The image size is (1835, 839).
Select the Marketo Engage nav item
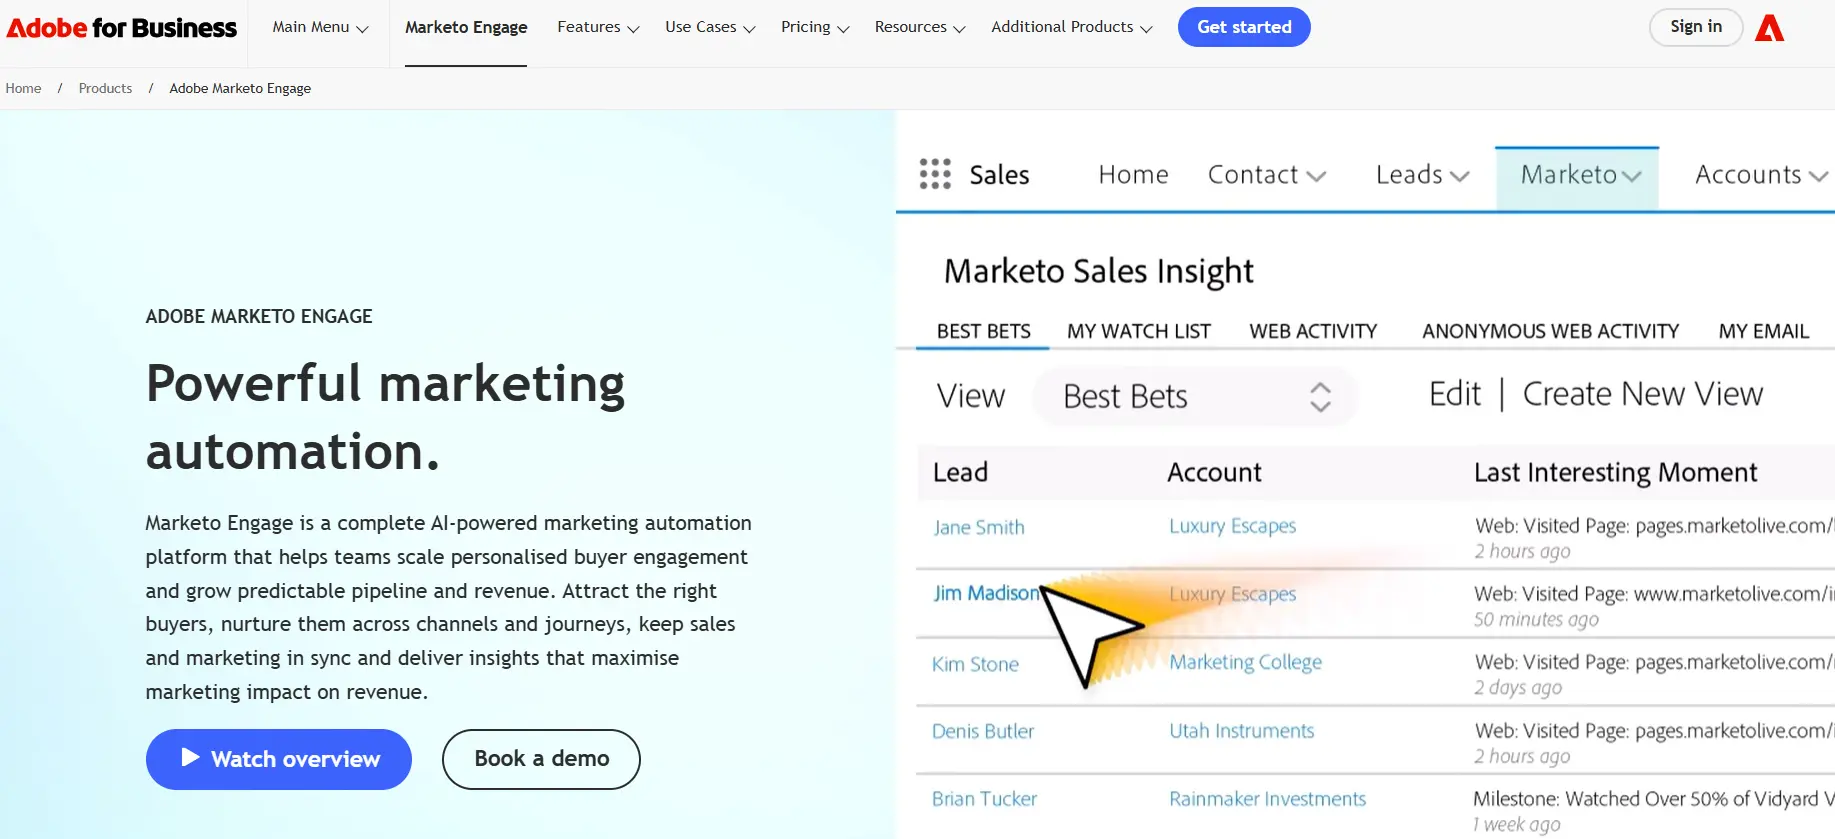pyautogui.click(x=466, y=27)
